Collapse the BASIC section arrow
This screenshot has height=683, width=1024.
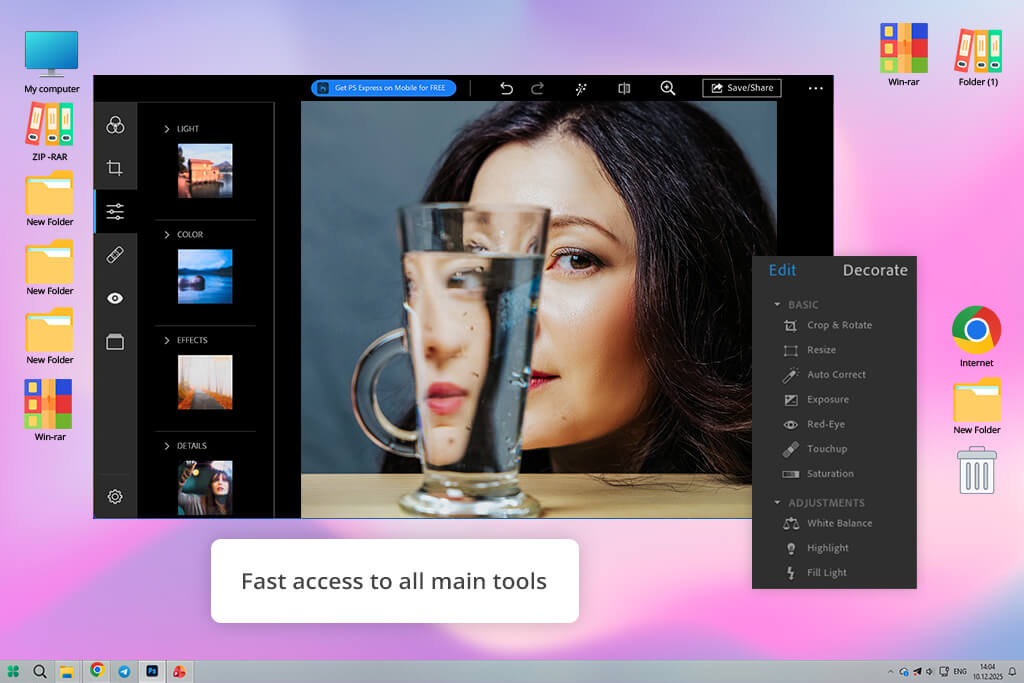click(777, 304)
